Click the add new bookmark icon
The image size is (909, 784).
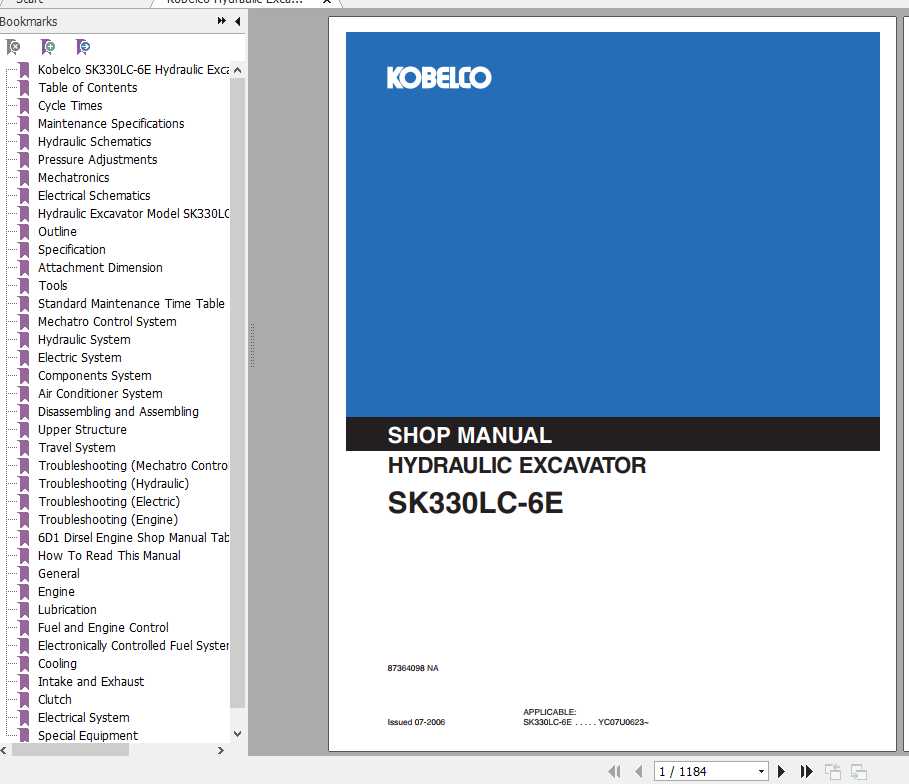pyautogui.click(x=48, y=46)
